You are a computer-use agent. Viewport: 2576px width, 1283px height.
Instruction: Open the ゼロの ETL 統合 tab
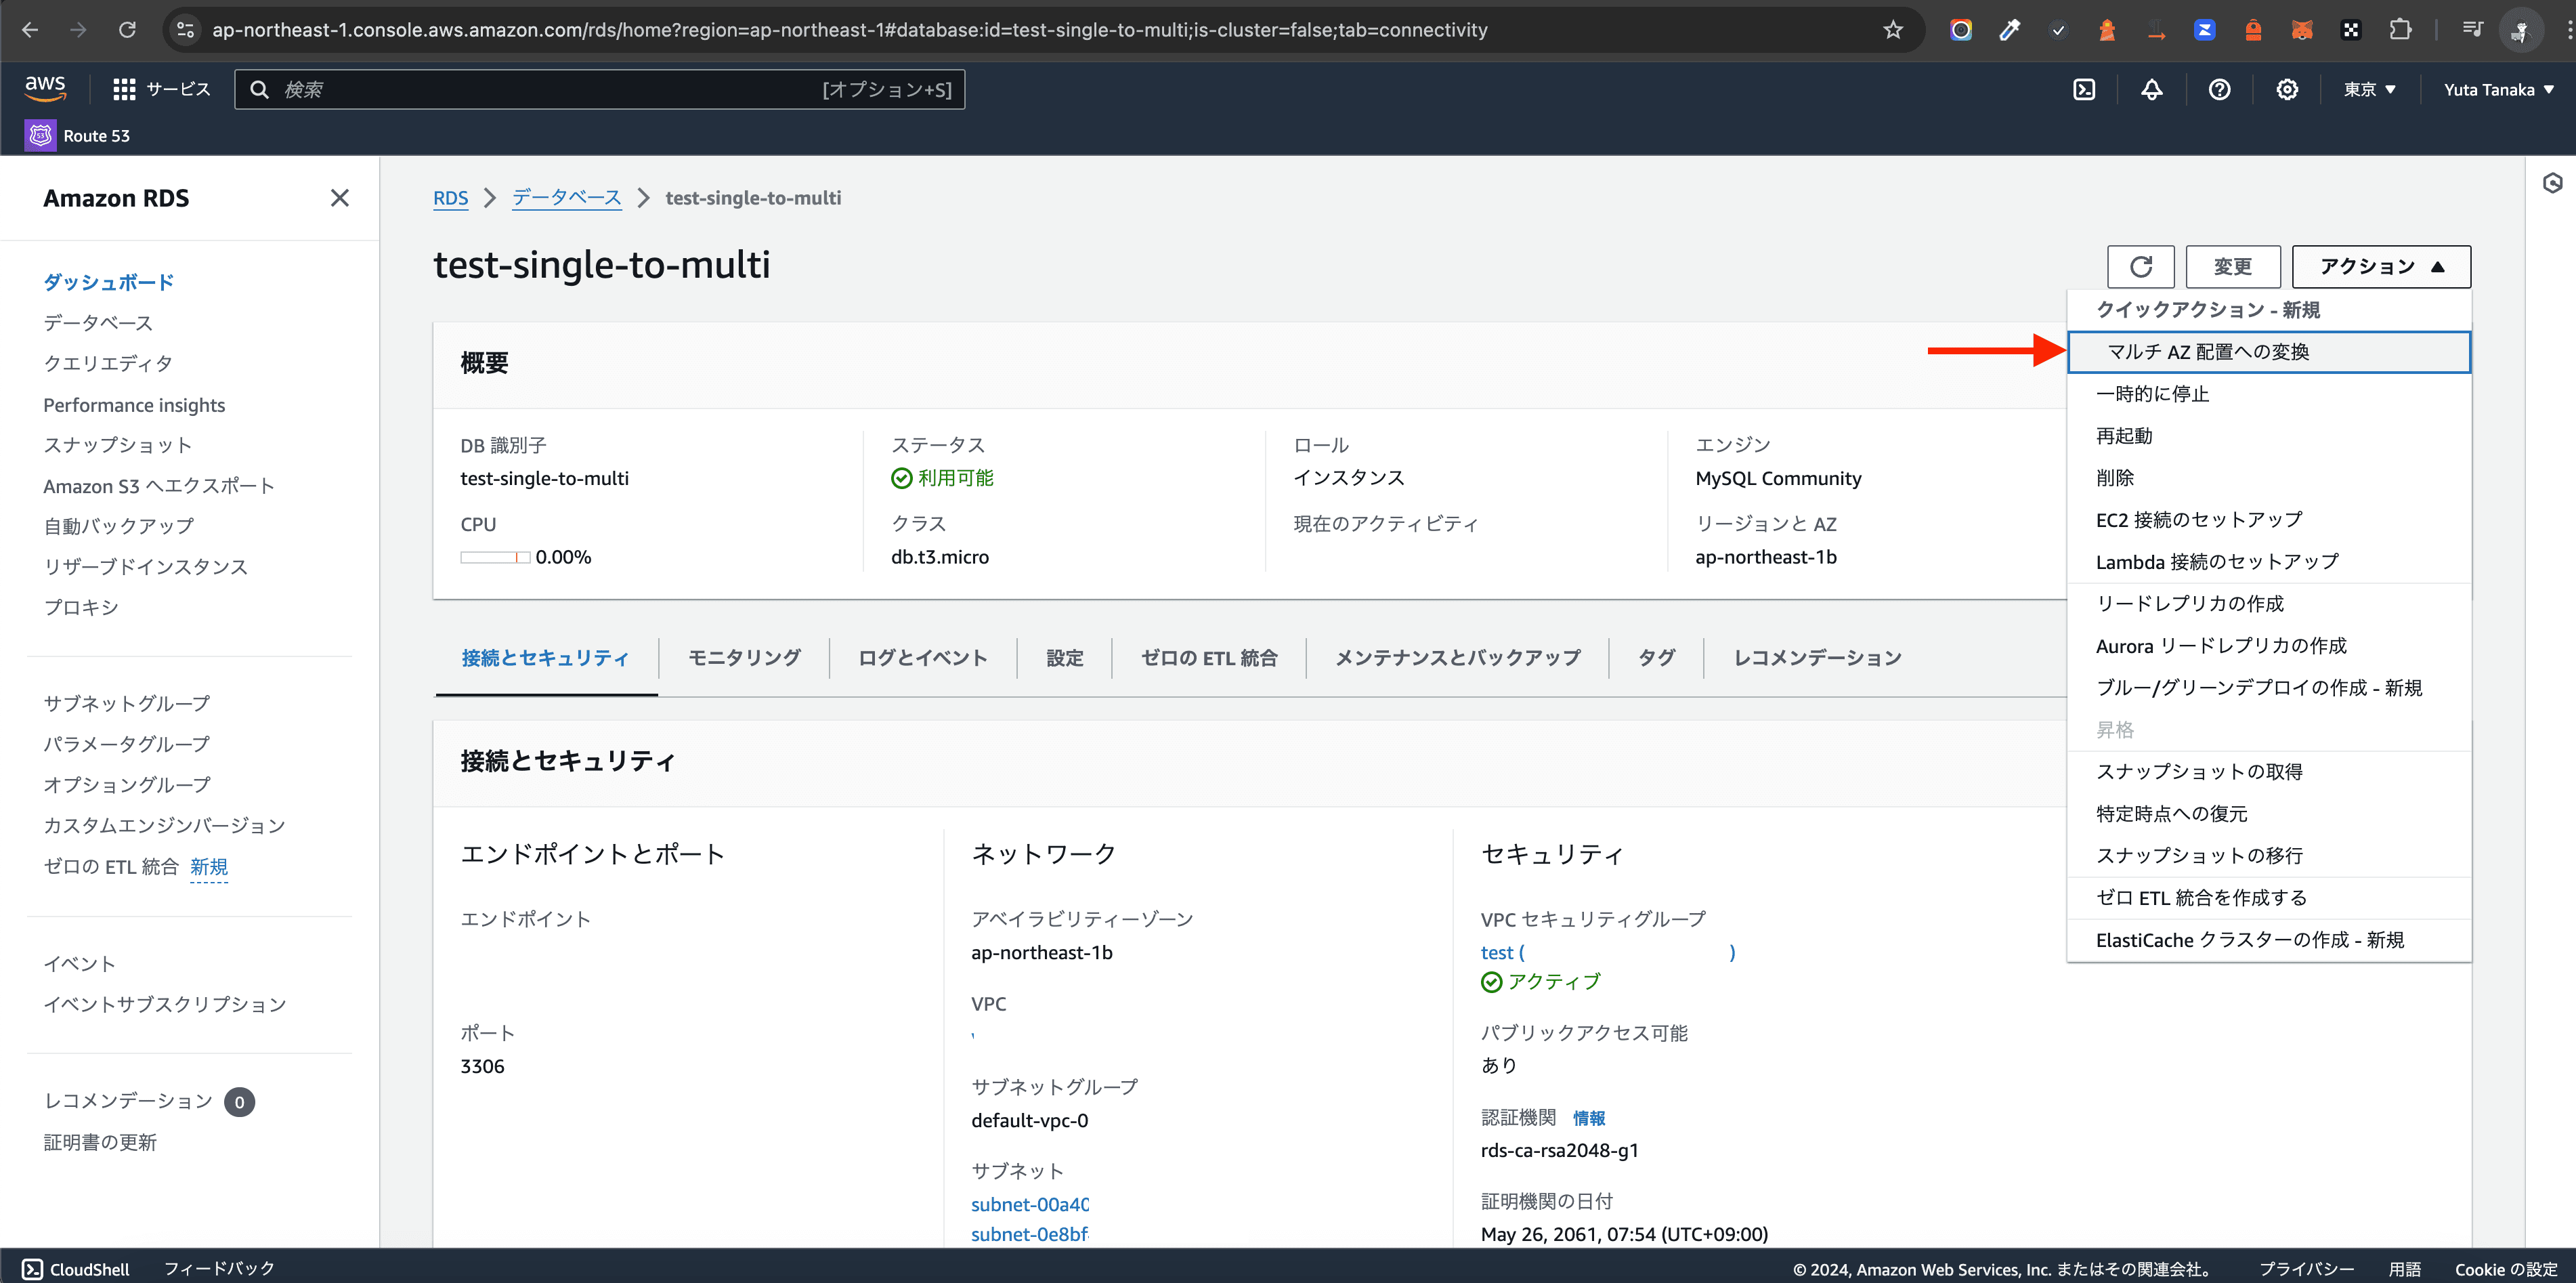pyautogui.click(x=1209, y=658)
